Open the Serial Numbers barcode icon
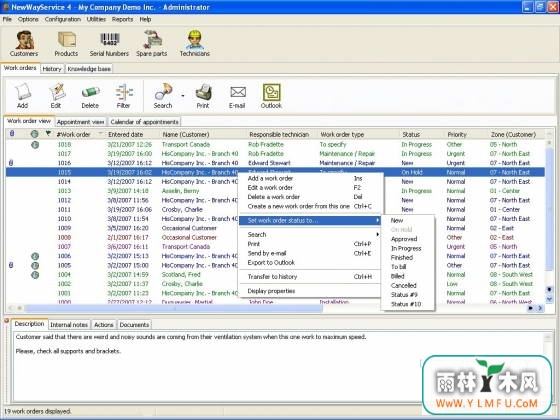 (x=109, y=44)
